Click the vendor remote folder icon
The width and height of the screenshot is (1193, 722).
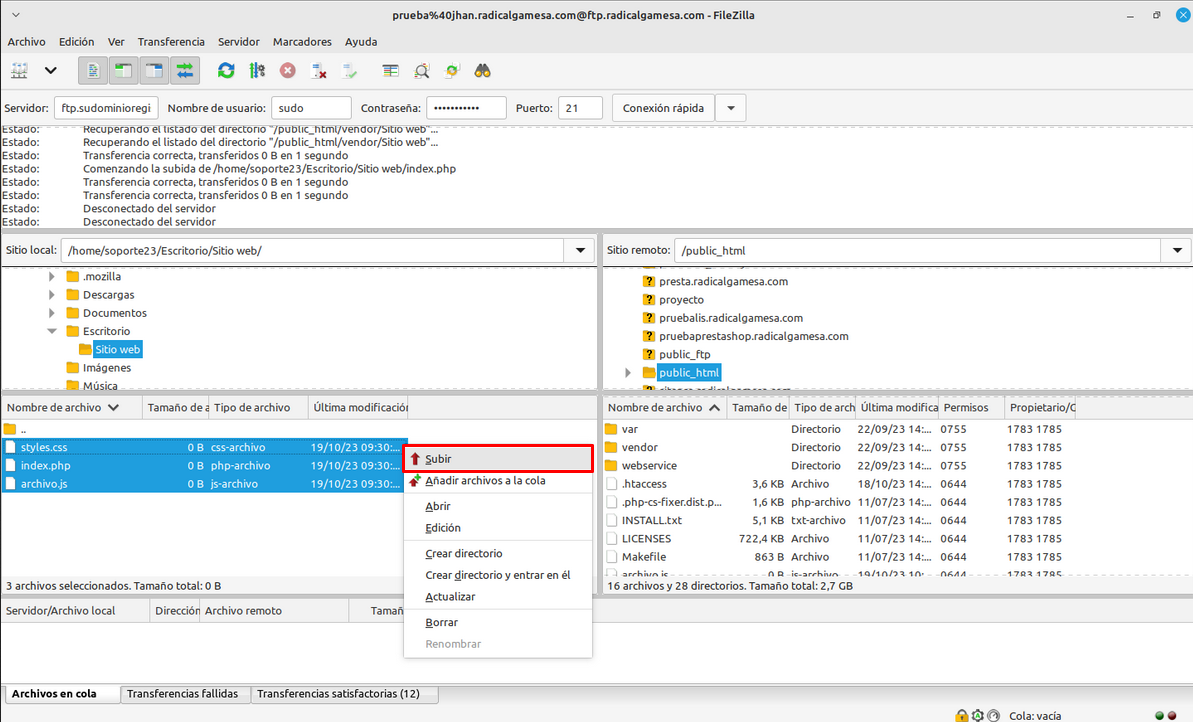(x=611, y=447)
